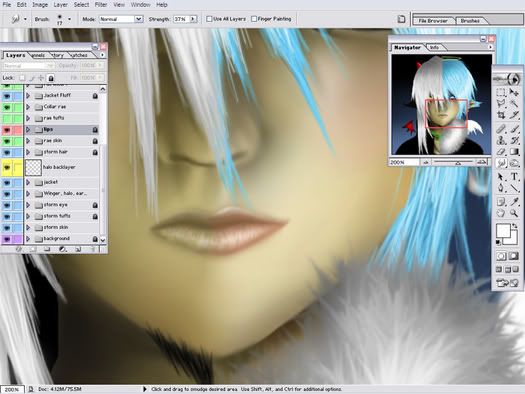Open the Image menu
Screen dimensions: 525x394
[40, 5]
